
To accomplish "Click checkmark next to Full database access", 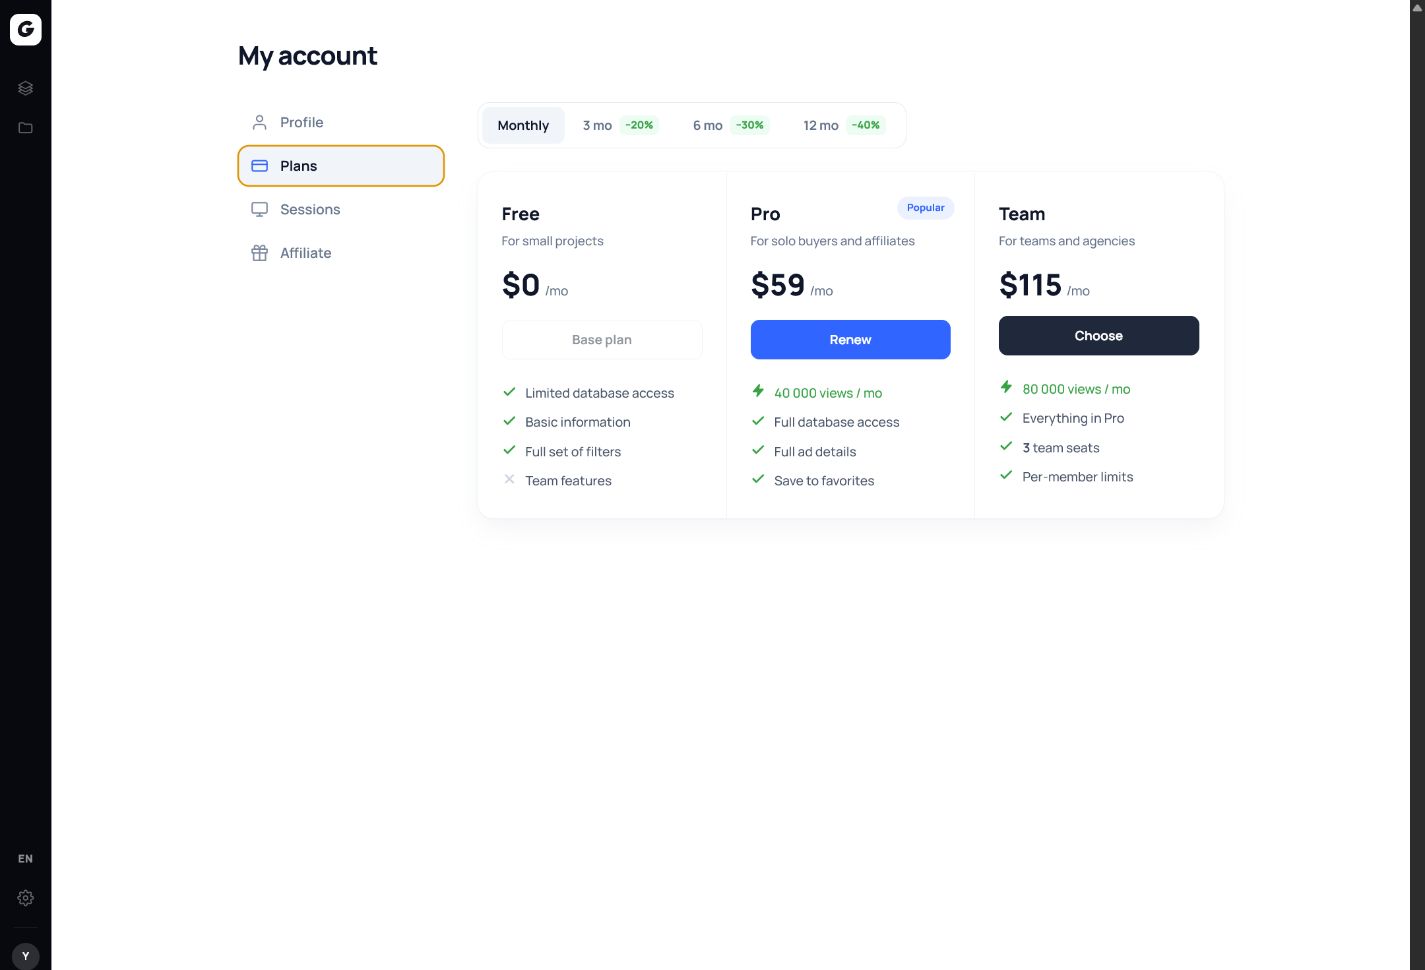I will click(758, 421).
